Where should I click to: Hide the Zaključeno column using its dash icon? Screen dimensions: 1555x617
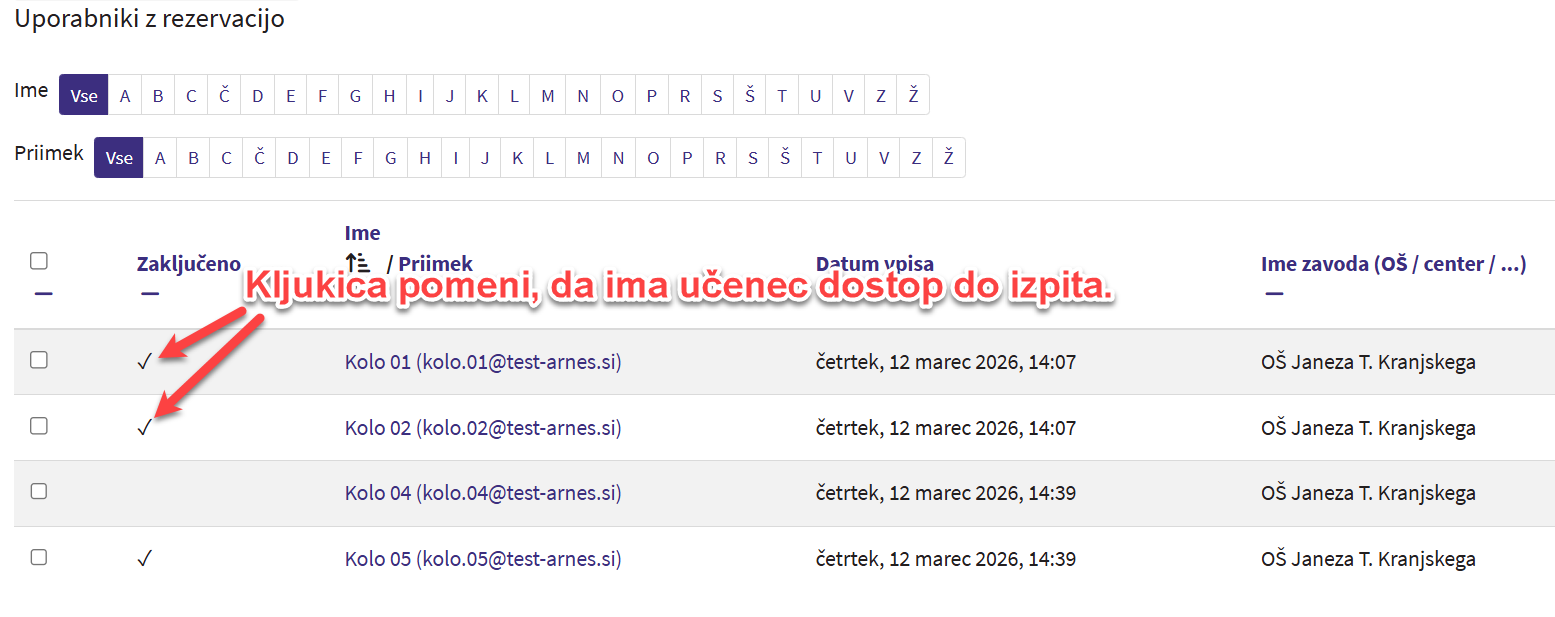149,294
